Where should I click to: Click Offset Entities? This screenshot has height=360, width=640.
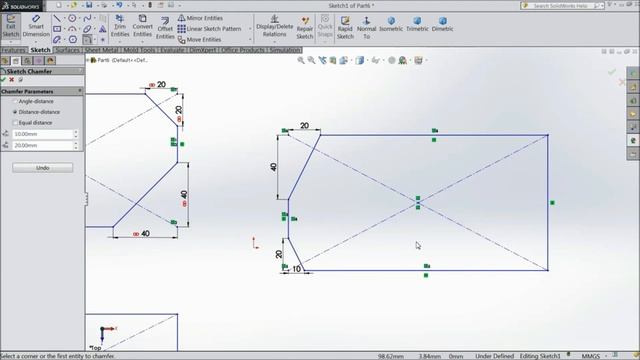(x=165, y=28)
